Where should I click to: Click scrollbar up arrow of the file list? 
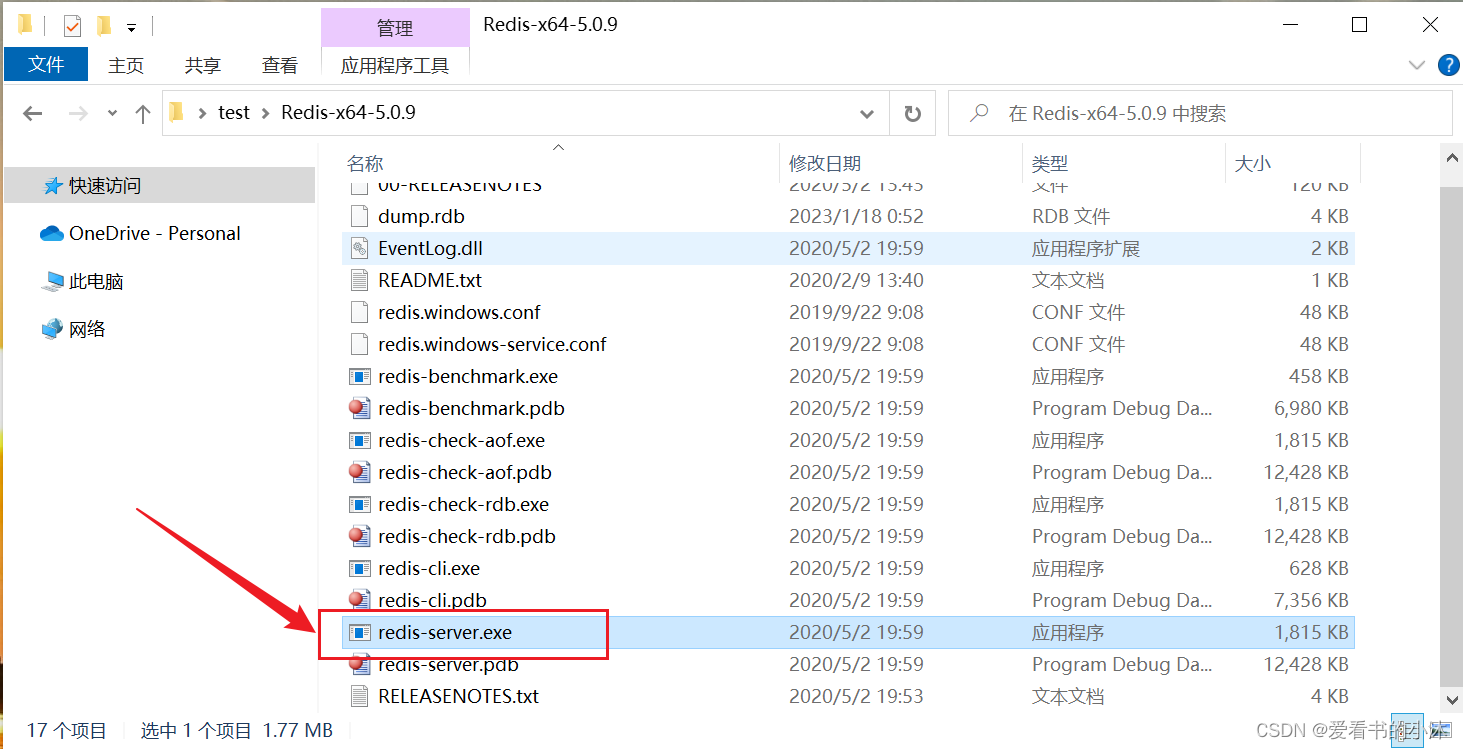pos(1451,155)
